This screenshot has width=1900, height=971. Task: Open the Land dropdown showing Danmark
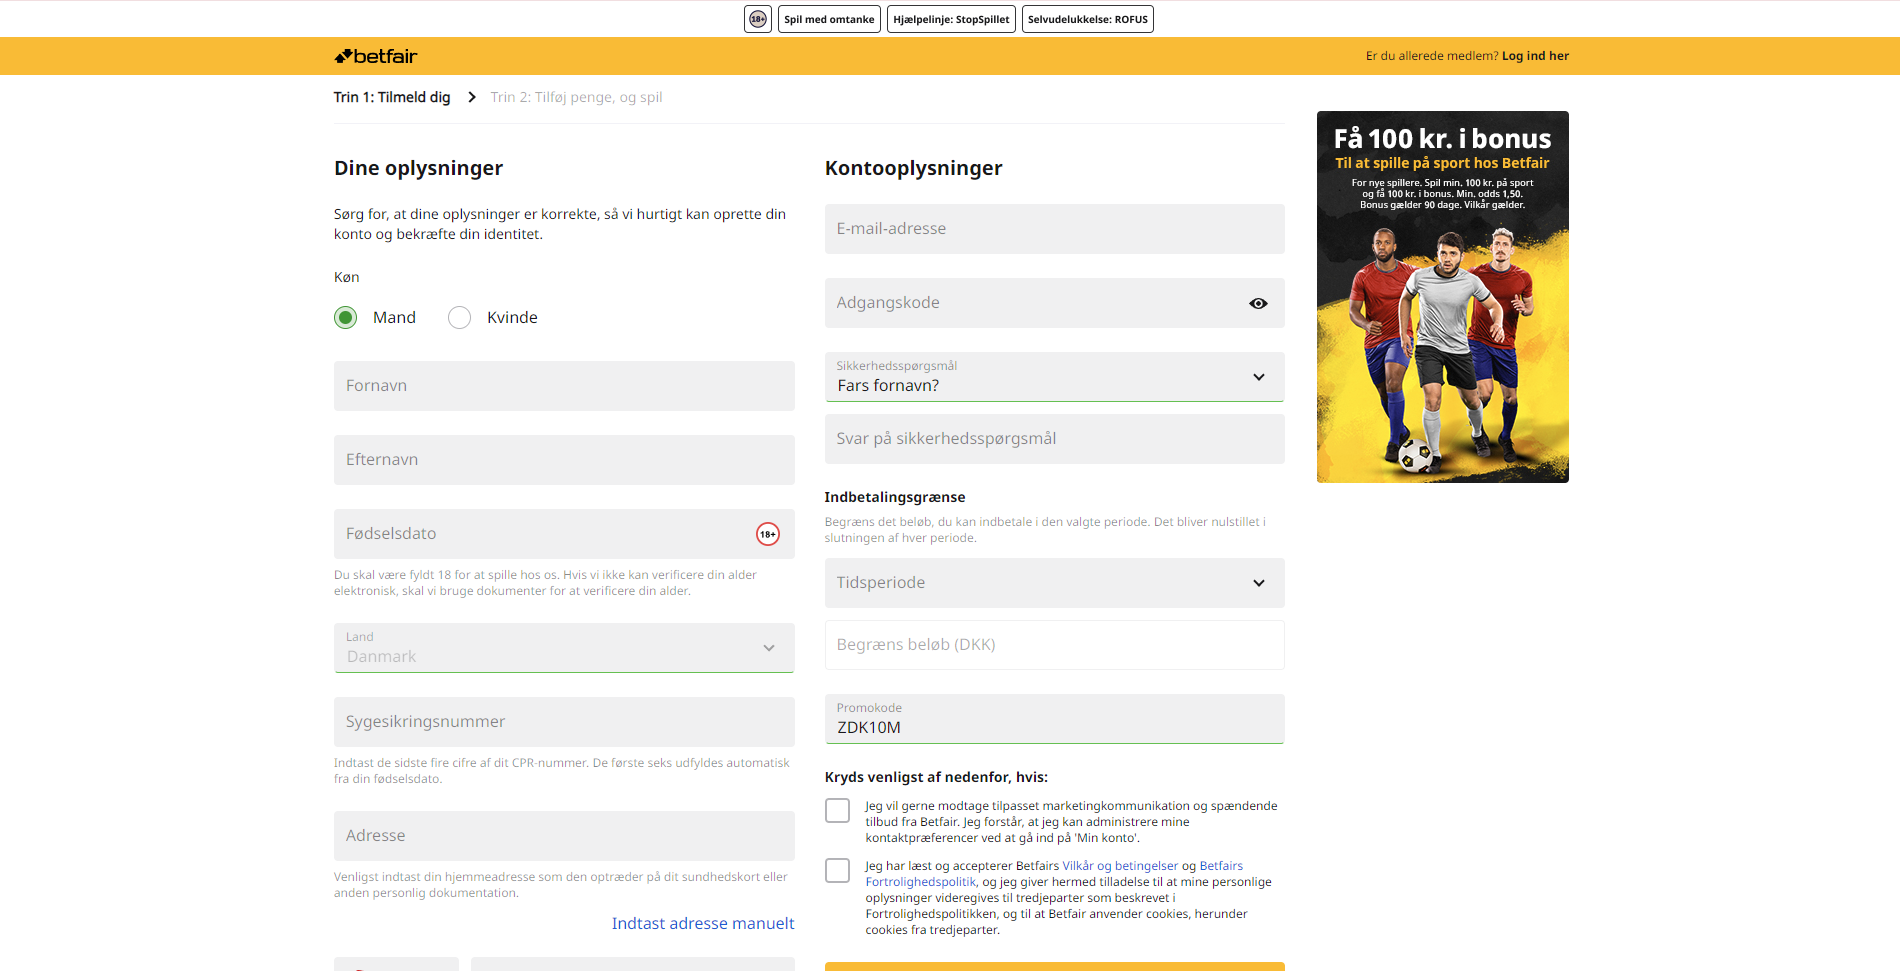[564, 648]
